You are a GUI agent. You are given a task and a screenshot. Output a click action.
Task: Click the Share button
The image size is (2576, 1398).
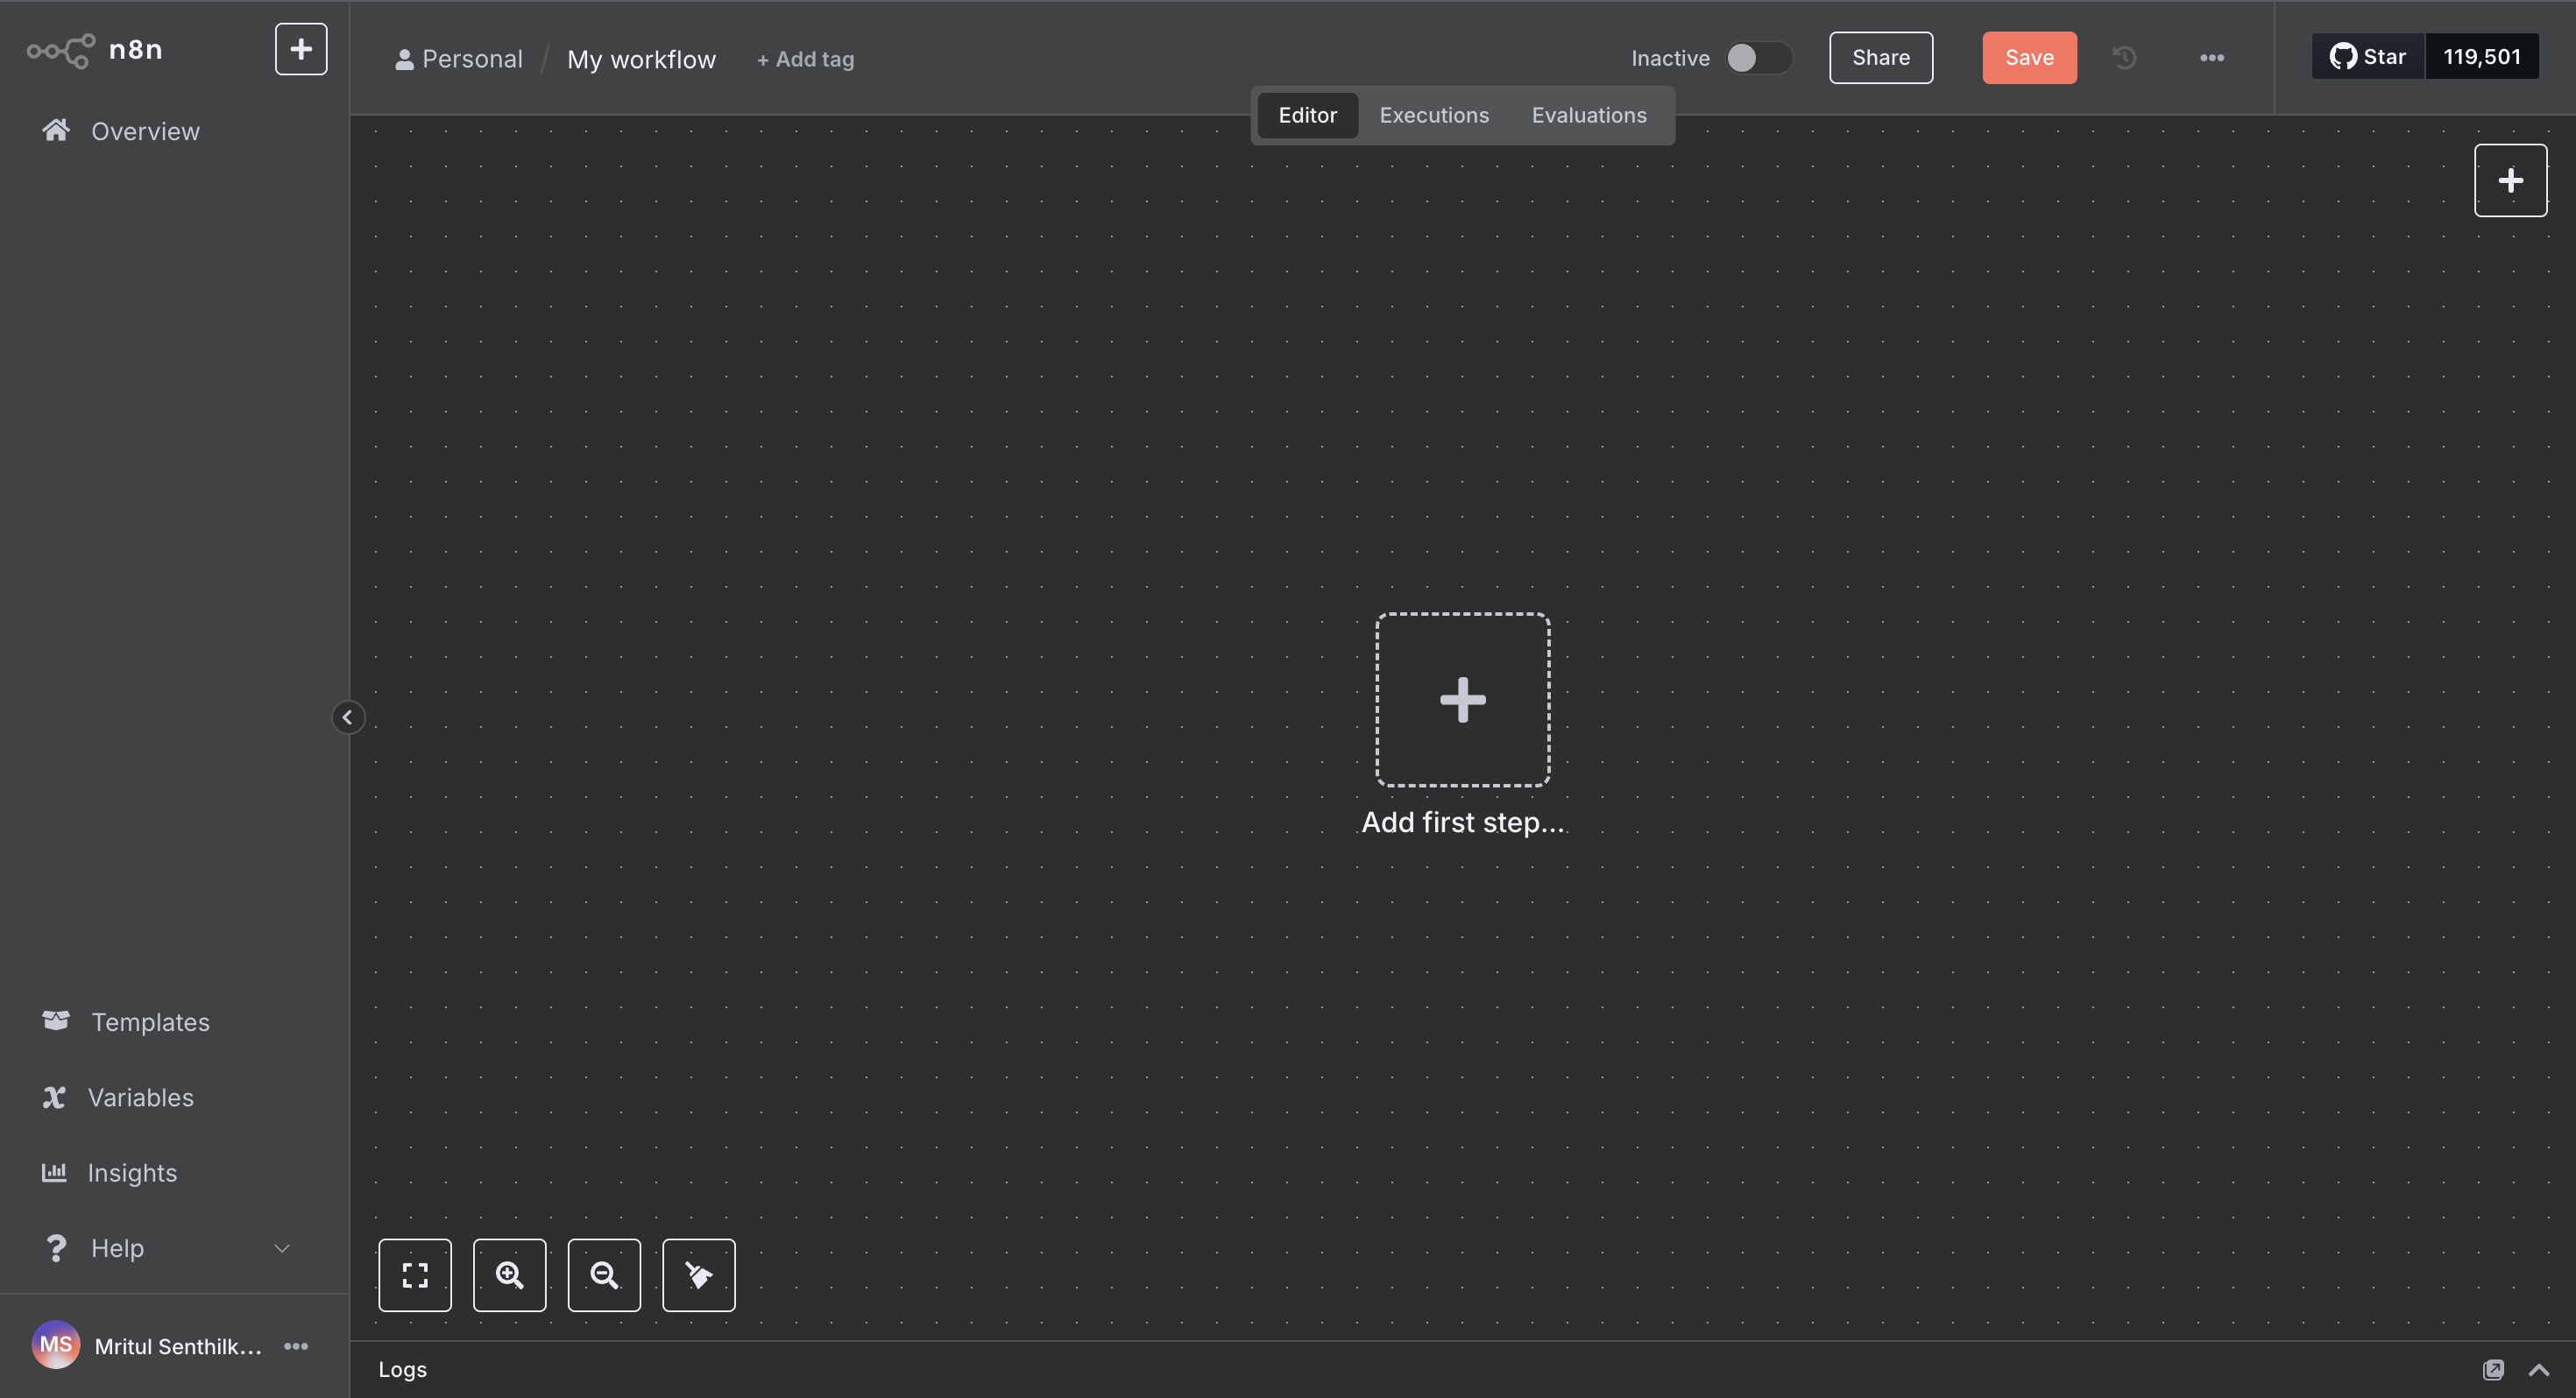click(x=1880, y=58)
